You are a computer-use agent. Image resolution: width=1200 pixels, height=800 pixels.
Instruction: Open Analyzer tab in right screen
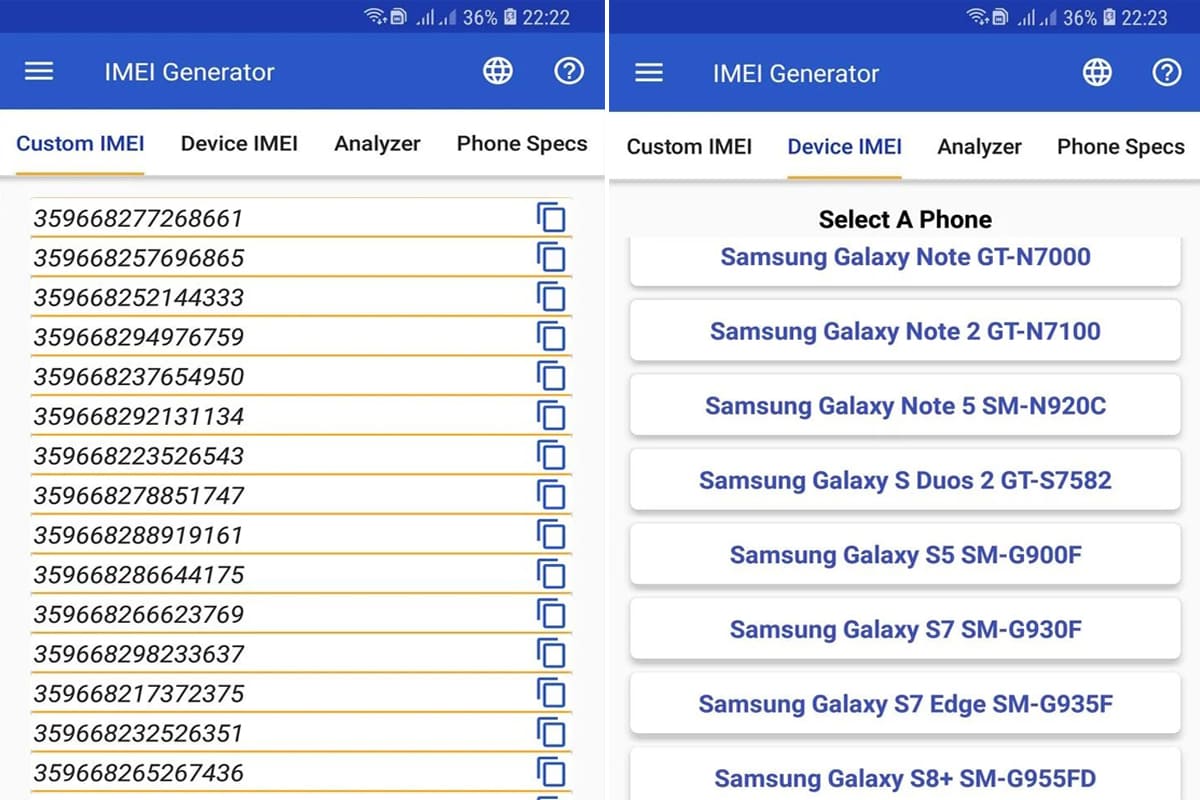coord(979,146)
